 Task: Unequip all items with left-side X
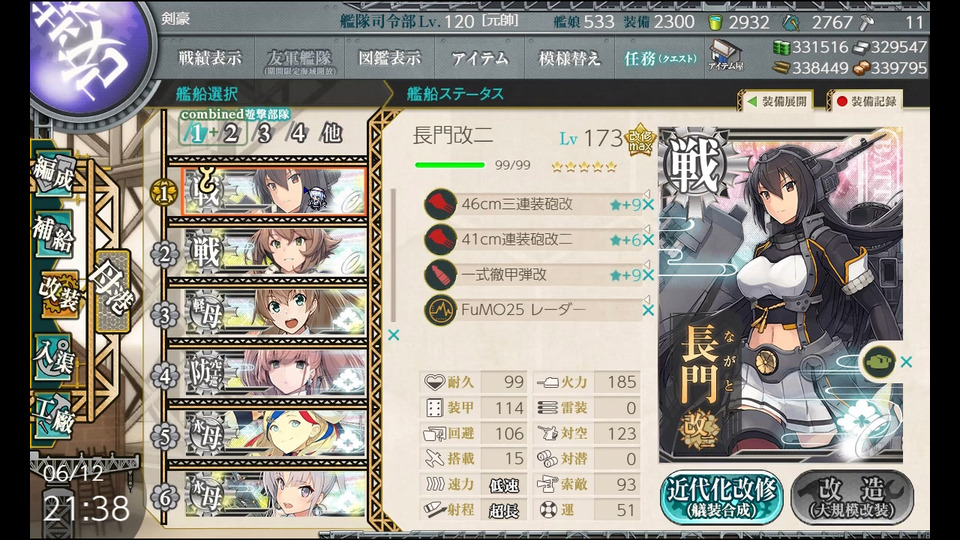[x=394, y=335]
